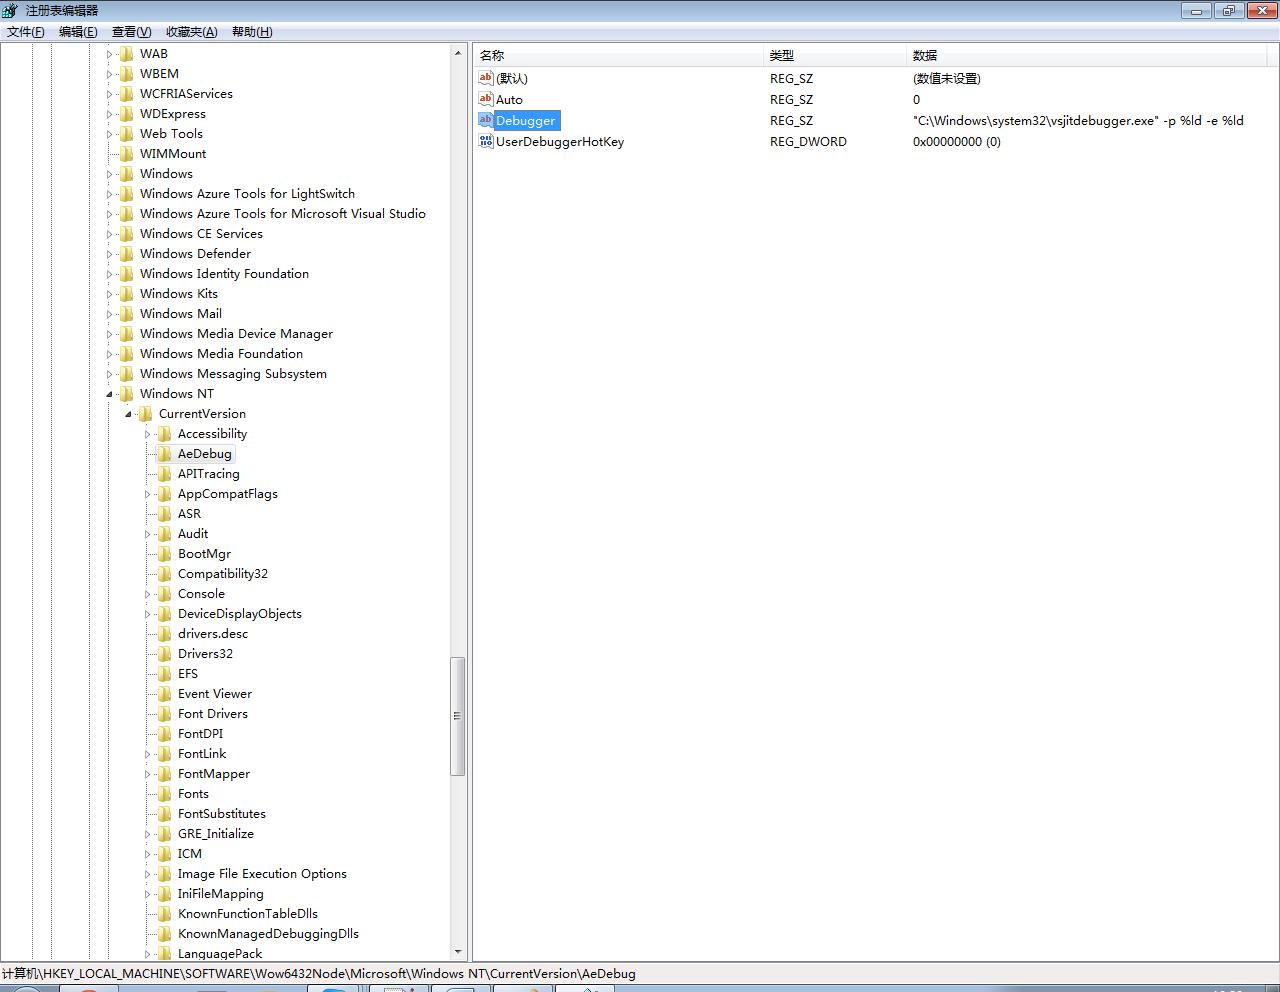Select the Fonts registry key
The height and width of the screenshot is (992, 1280).
[193, 793]
